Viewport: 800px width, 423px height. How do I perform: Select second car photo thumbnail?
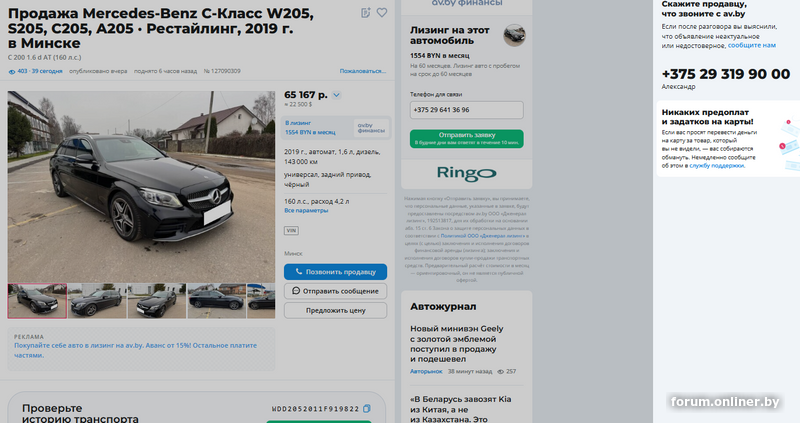(97, 301)
